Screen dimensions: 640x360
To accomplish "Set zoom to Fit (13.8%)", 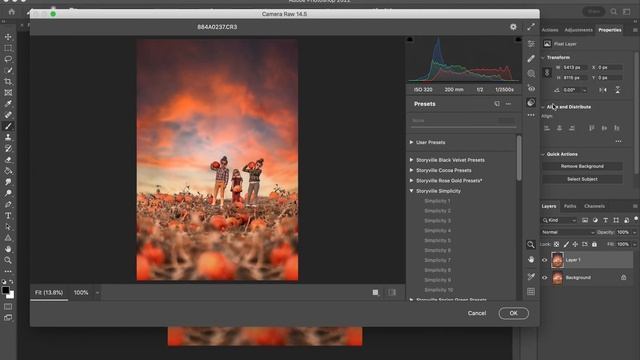I will click(49, 293).
